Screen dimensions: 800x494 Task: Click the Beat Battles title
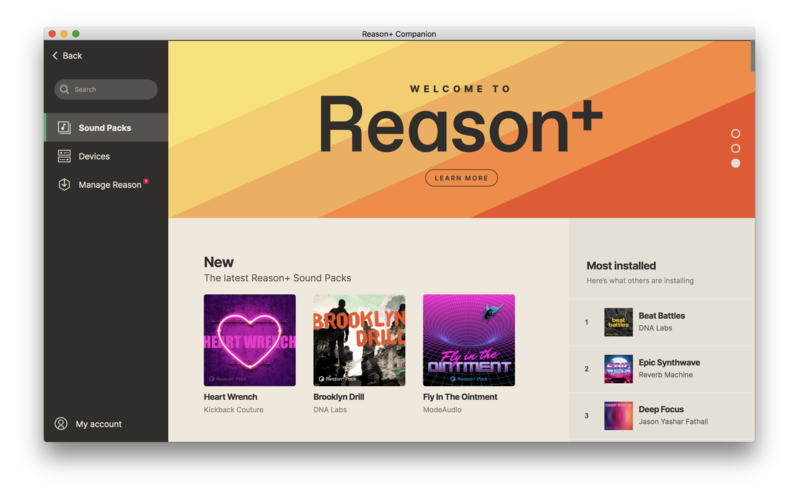pyautogui.click(x=662, y=316)
